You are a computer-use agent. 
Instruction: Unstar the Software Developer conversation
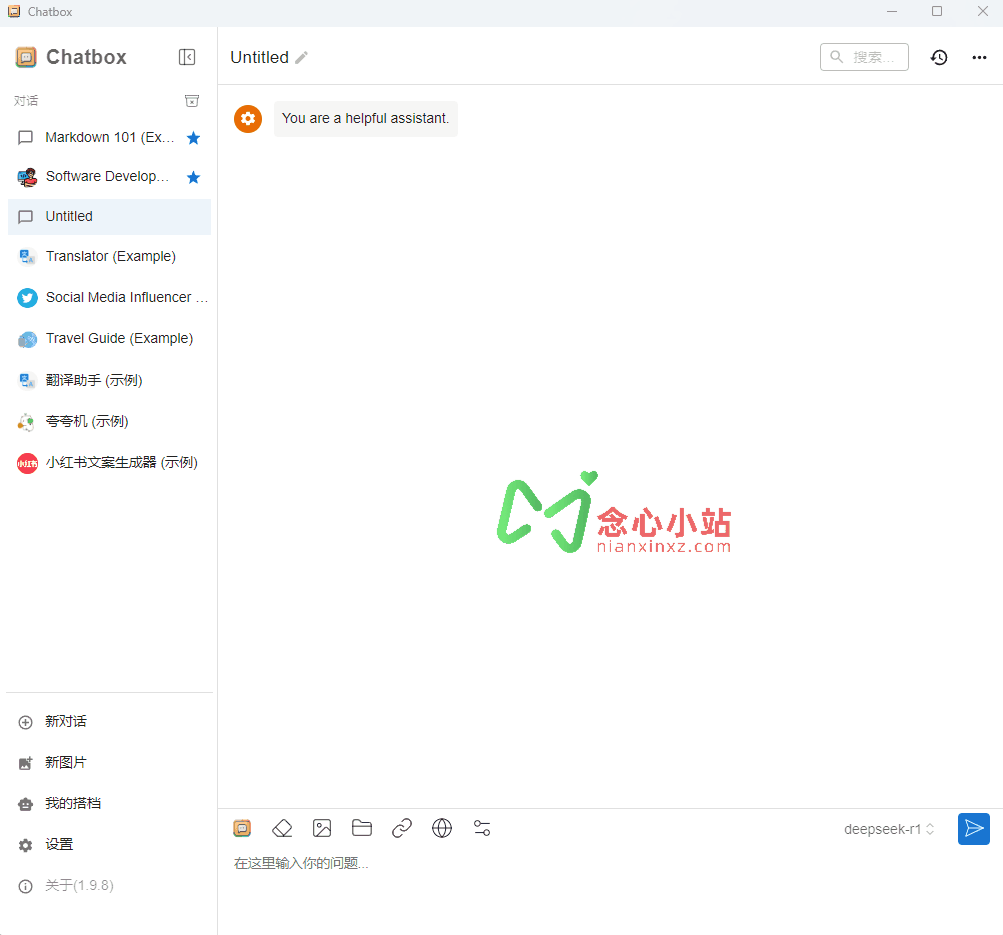(x=193, y=177)
